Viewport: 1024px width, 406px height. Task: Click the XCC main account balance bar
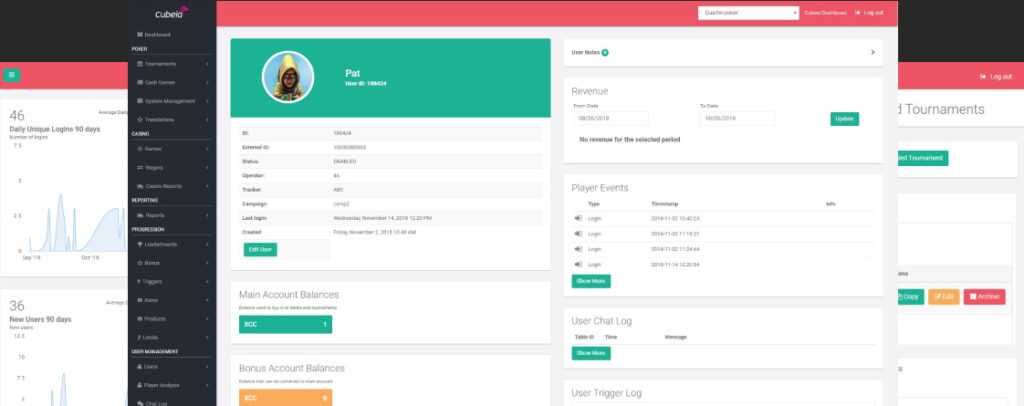point(285,324)
